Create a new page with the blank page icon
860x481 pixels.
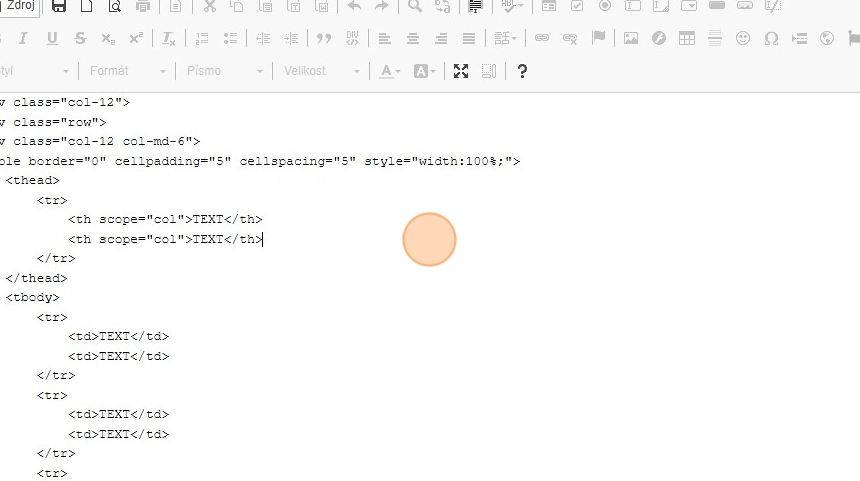(x=87, y=6)
